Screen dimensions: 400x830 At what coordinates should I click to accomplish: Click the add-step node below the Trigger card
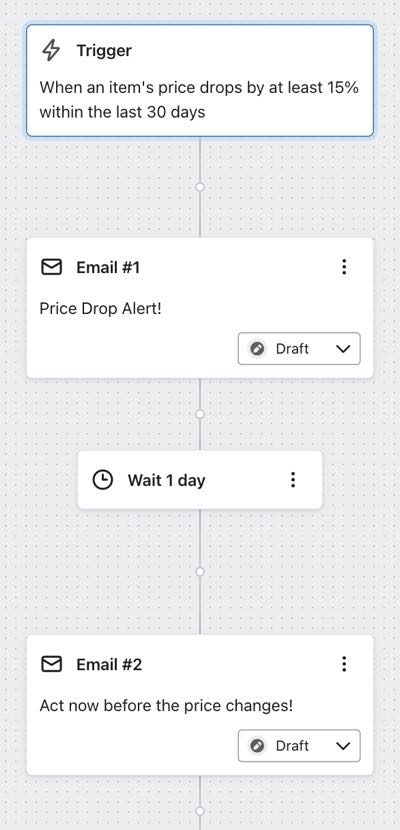pyautogui.click(x=200, y=187)
